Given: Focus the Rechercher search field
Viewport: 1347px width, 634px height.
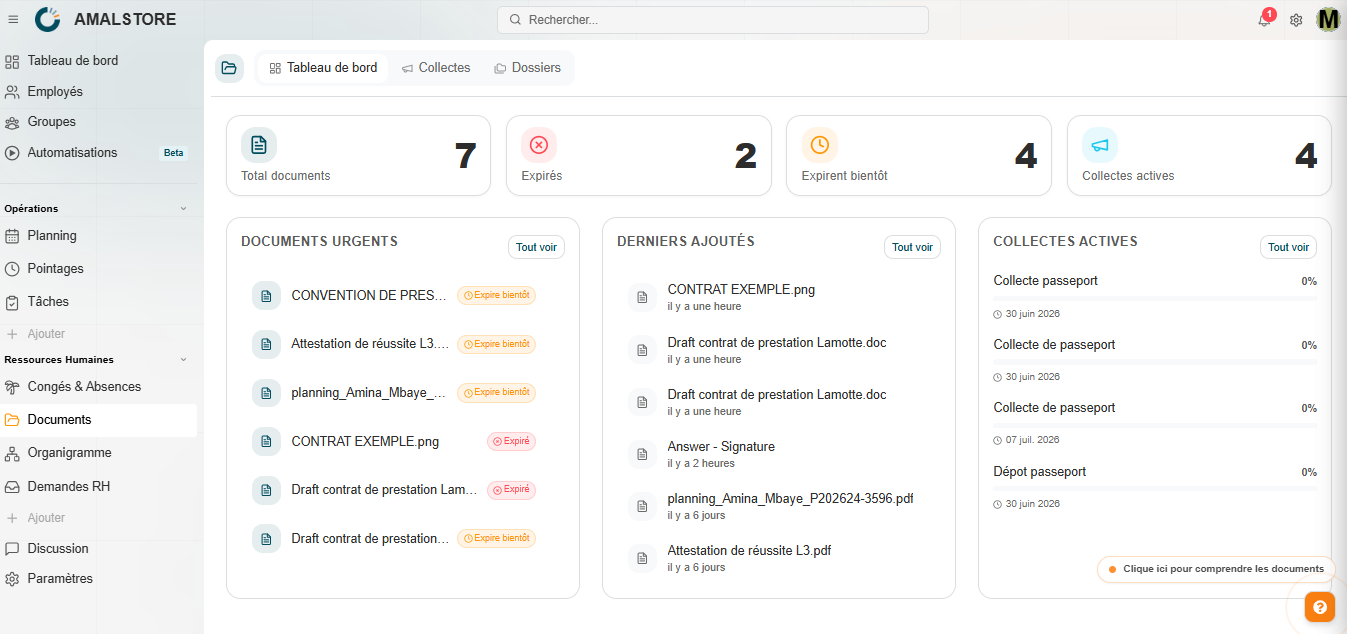Looking at the screenshot, I should click(x=712, y=20).
